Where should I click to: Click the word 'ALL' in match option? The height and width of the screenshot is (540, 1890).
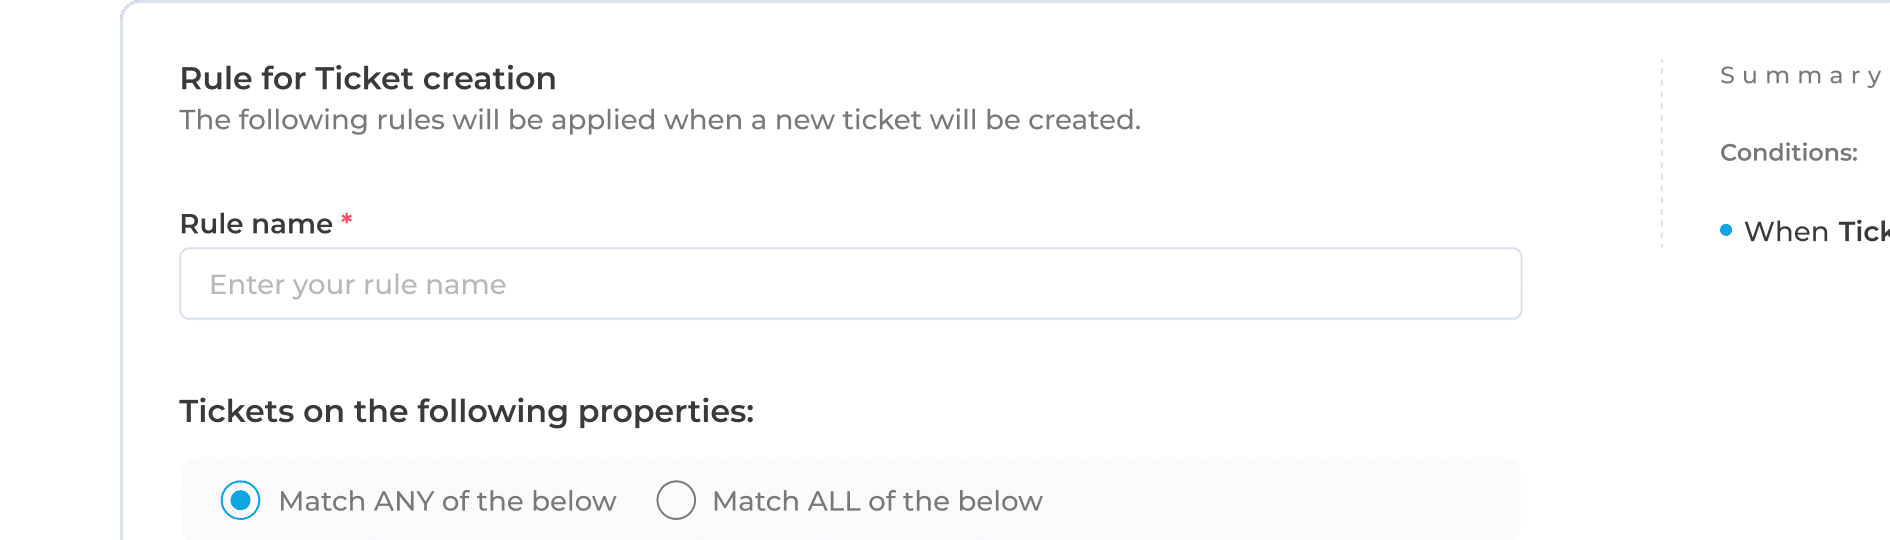pyautogui.click(x=834, y=501)
